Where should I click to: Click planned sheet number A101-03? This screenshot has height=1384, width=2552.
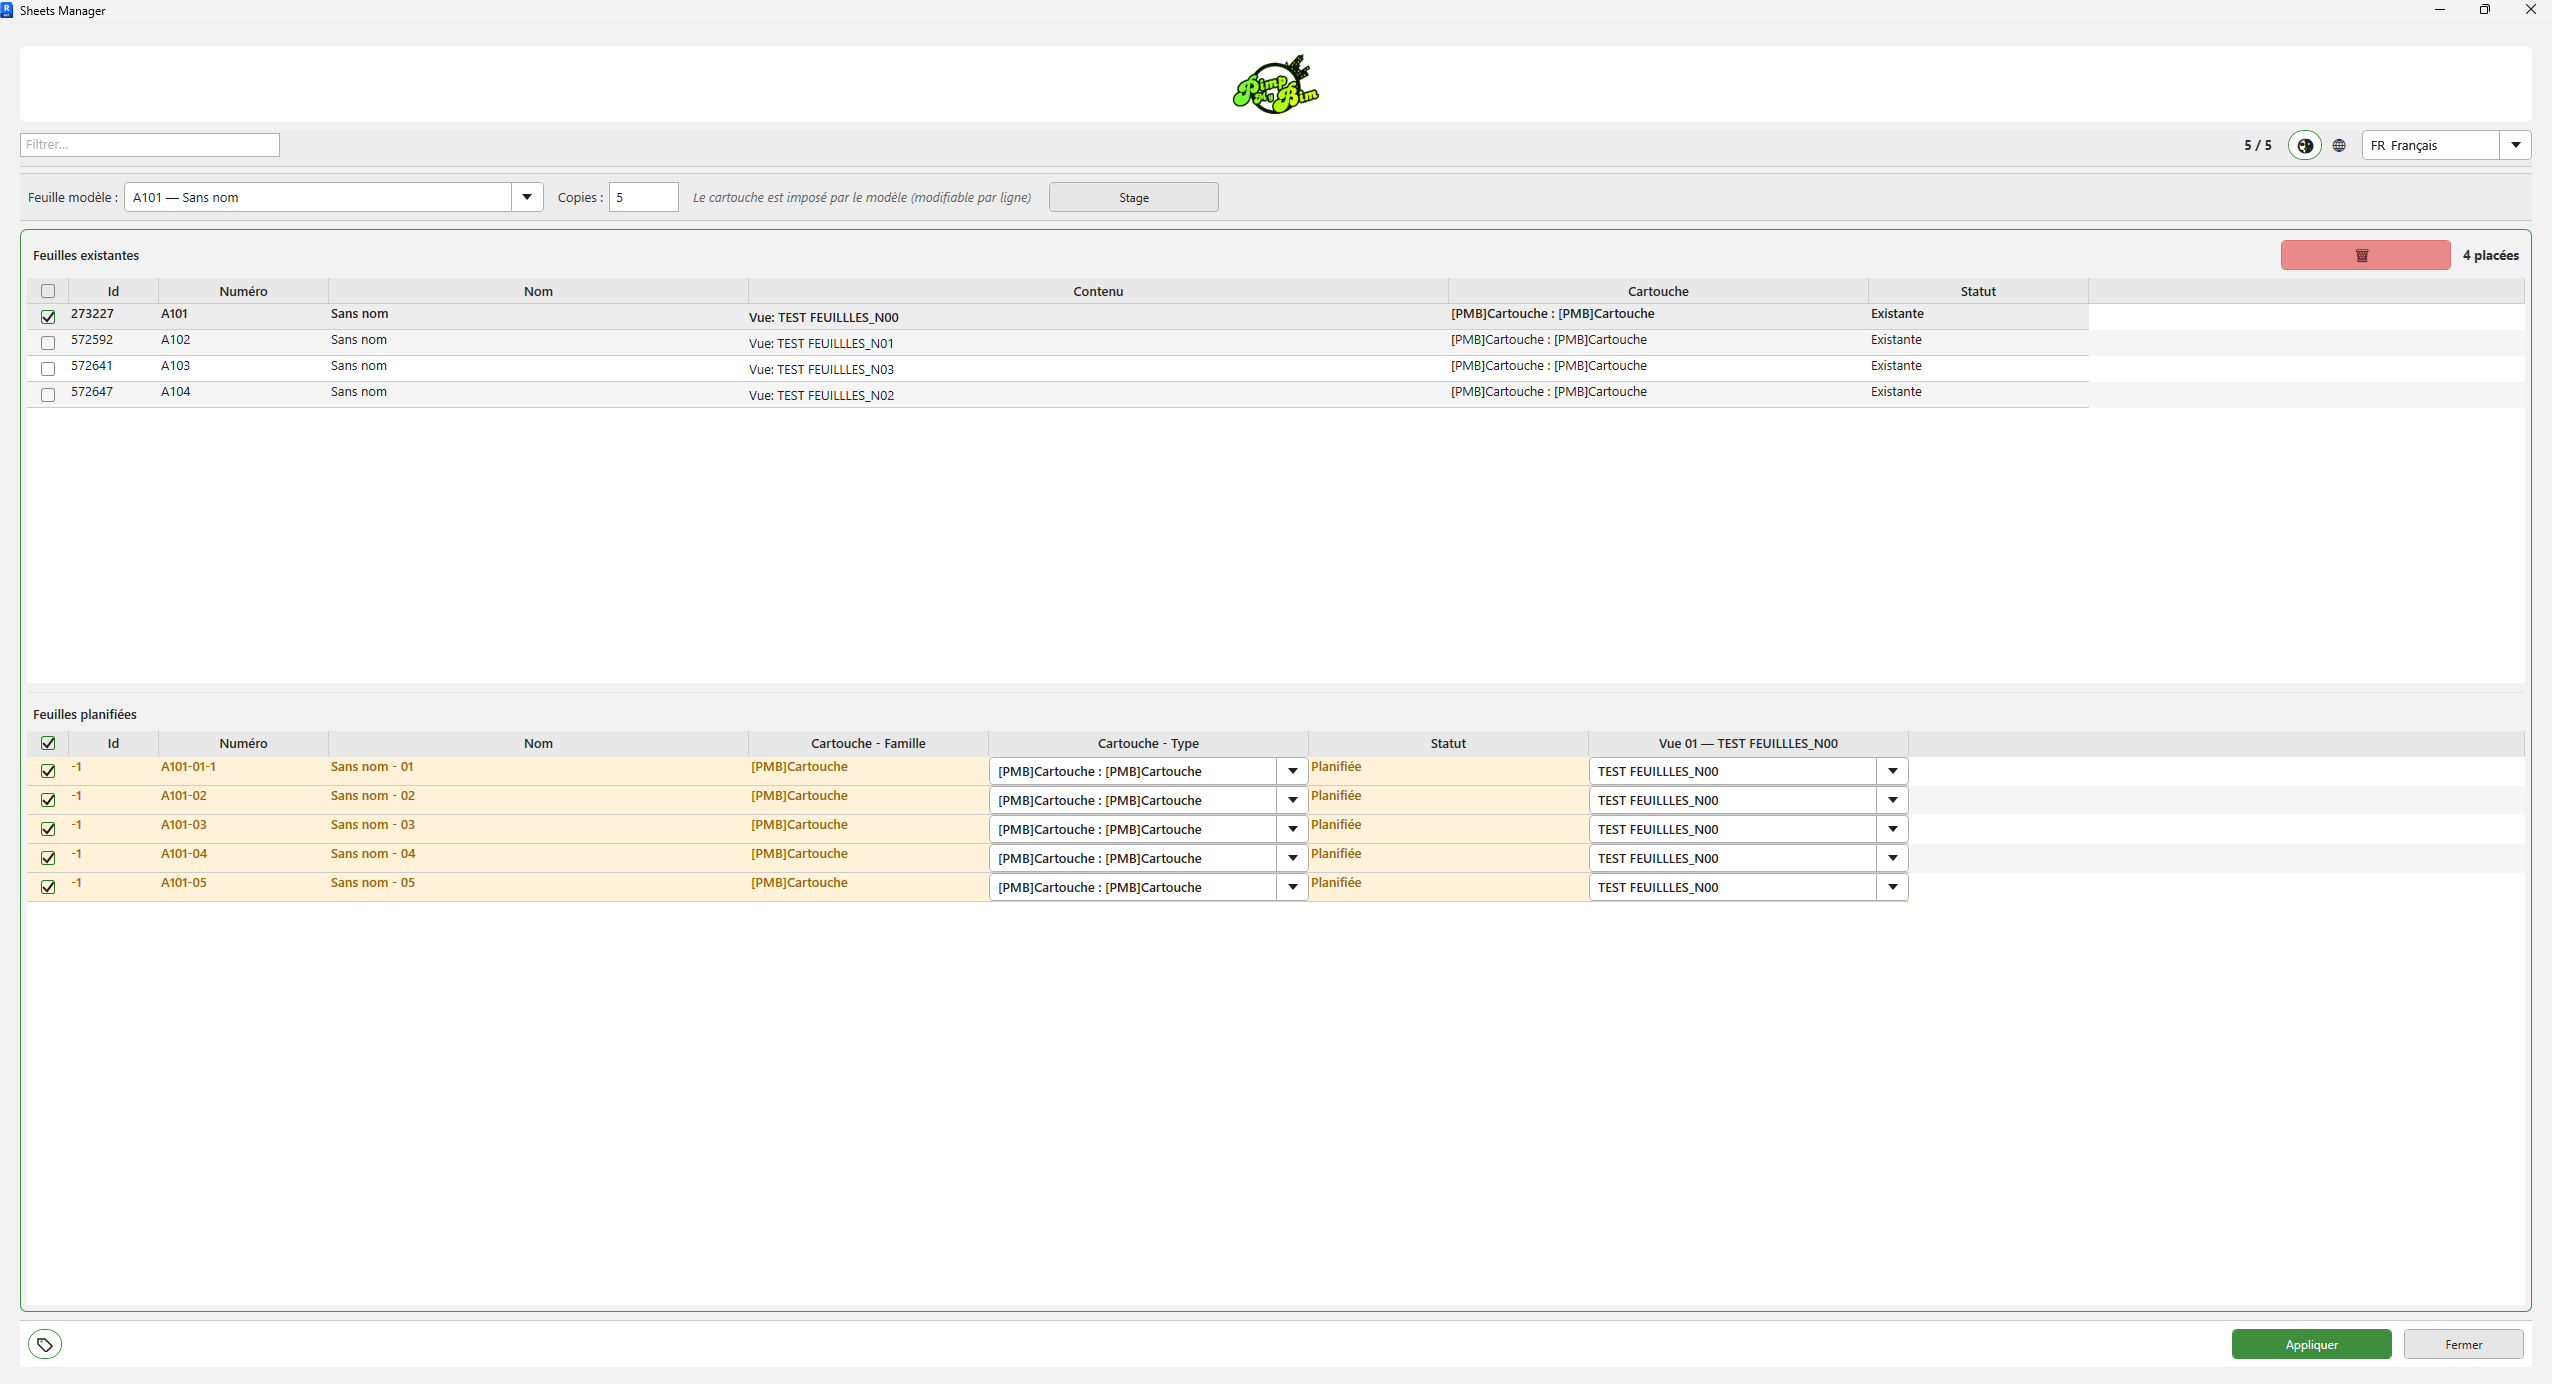[x=184, y=825]
